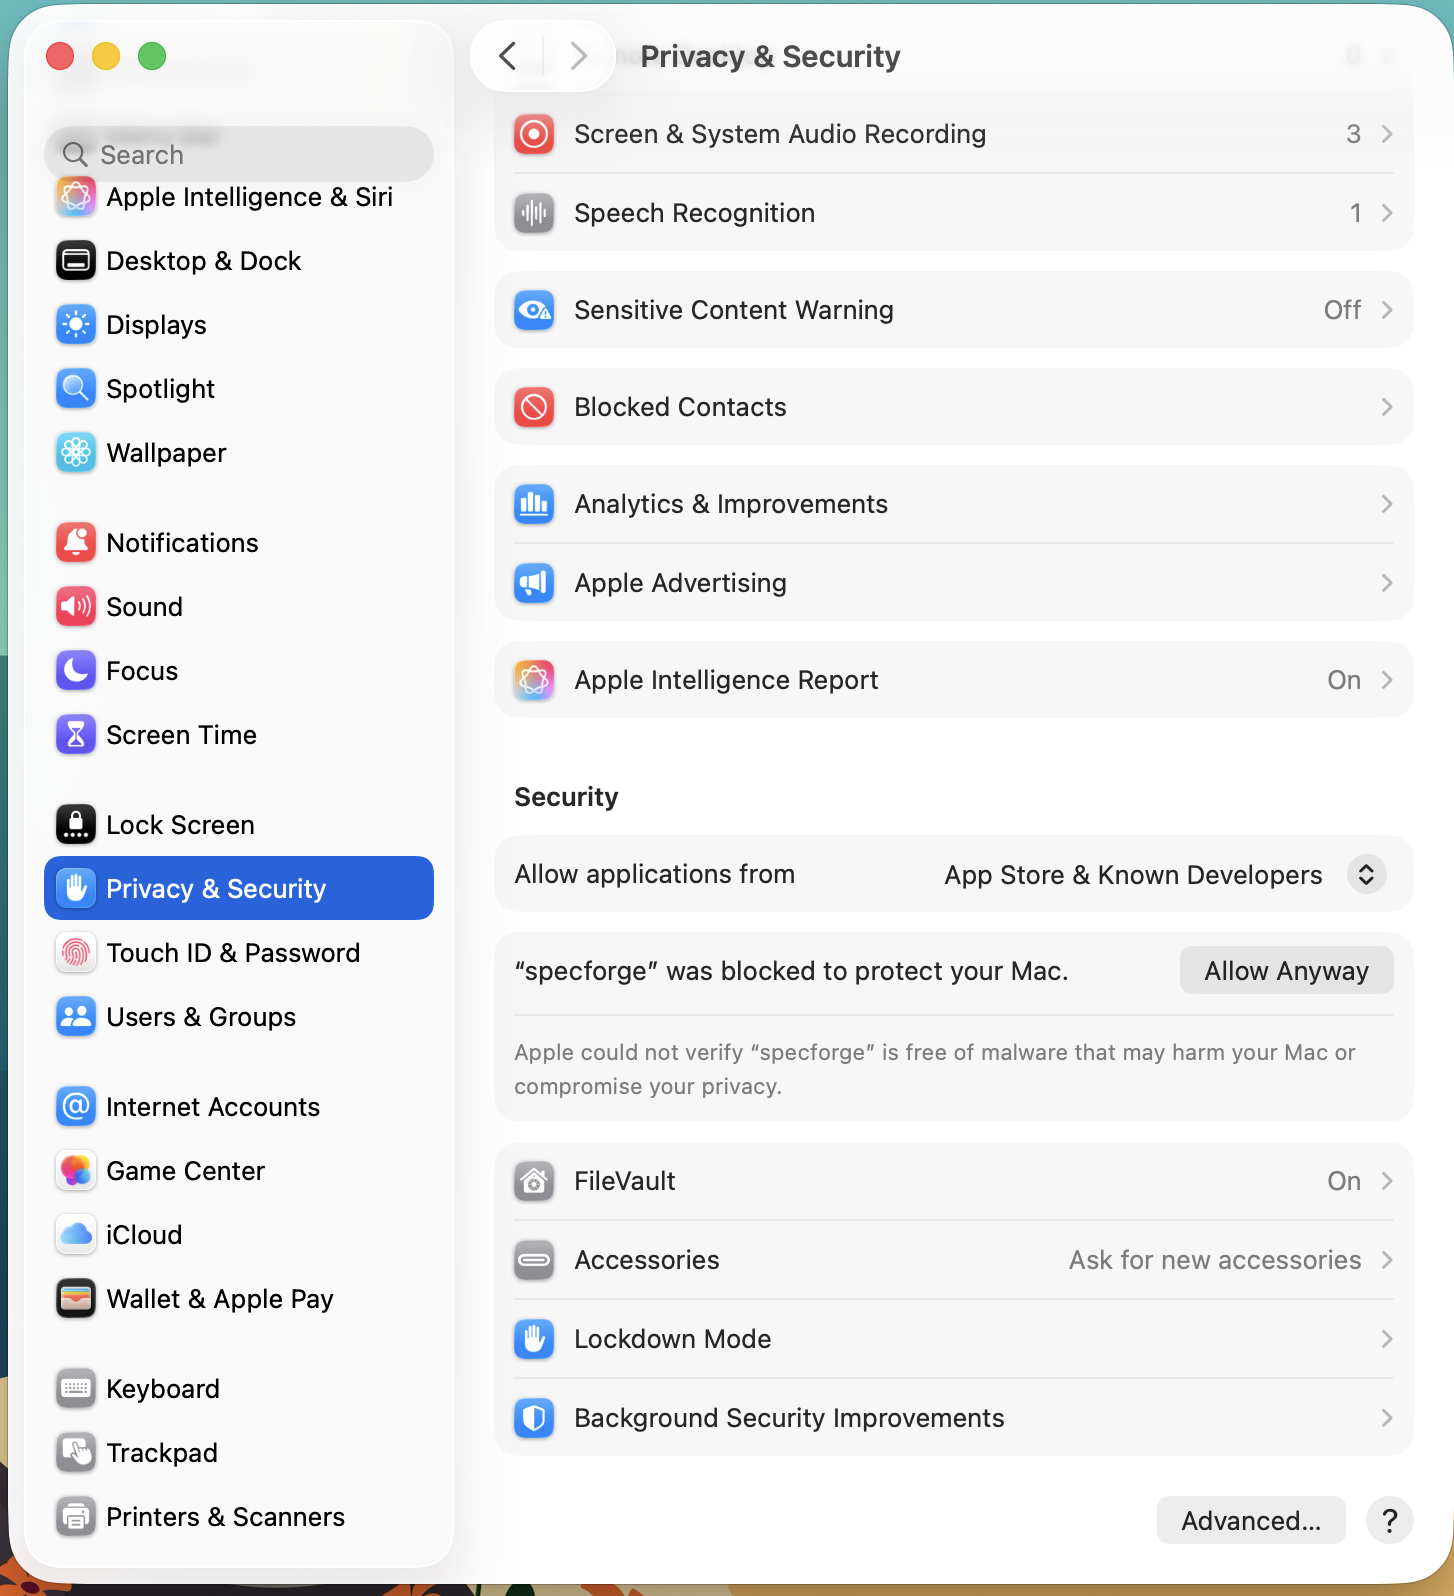Click the Game Center sidebar icon
The width and height of the screenshot is (1454, 1596).
(x=76, y=1171)
